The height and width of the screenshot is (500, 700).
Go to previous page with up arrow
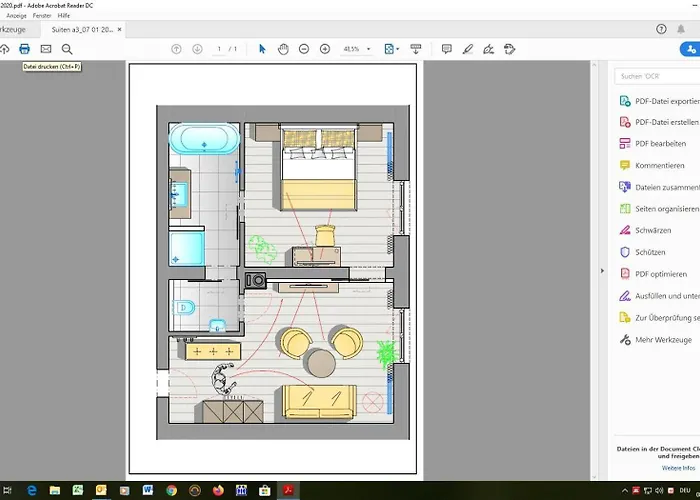click(176, 48)
